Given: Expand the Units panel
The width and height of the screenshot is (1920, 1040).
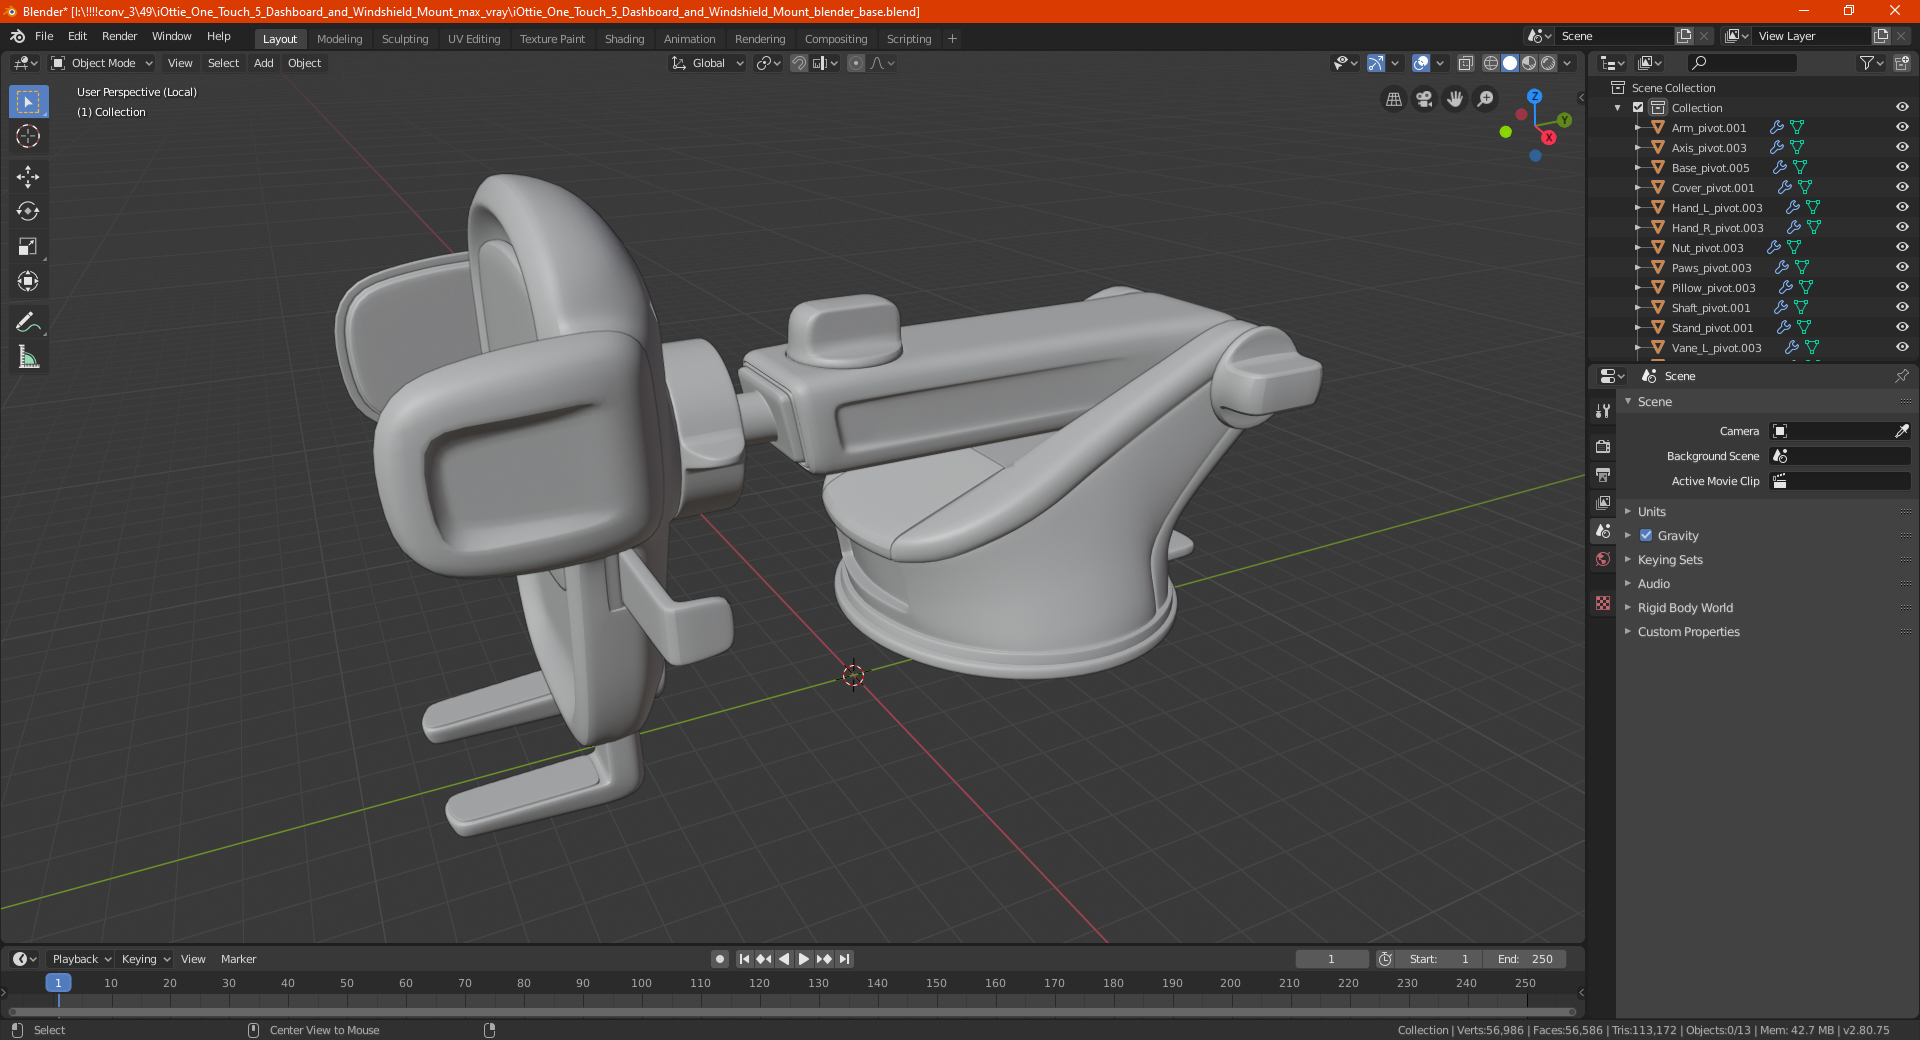Looking at the screenshot, I should (1652, 511).
